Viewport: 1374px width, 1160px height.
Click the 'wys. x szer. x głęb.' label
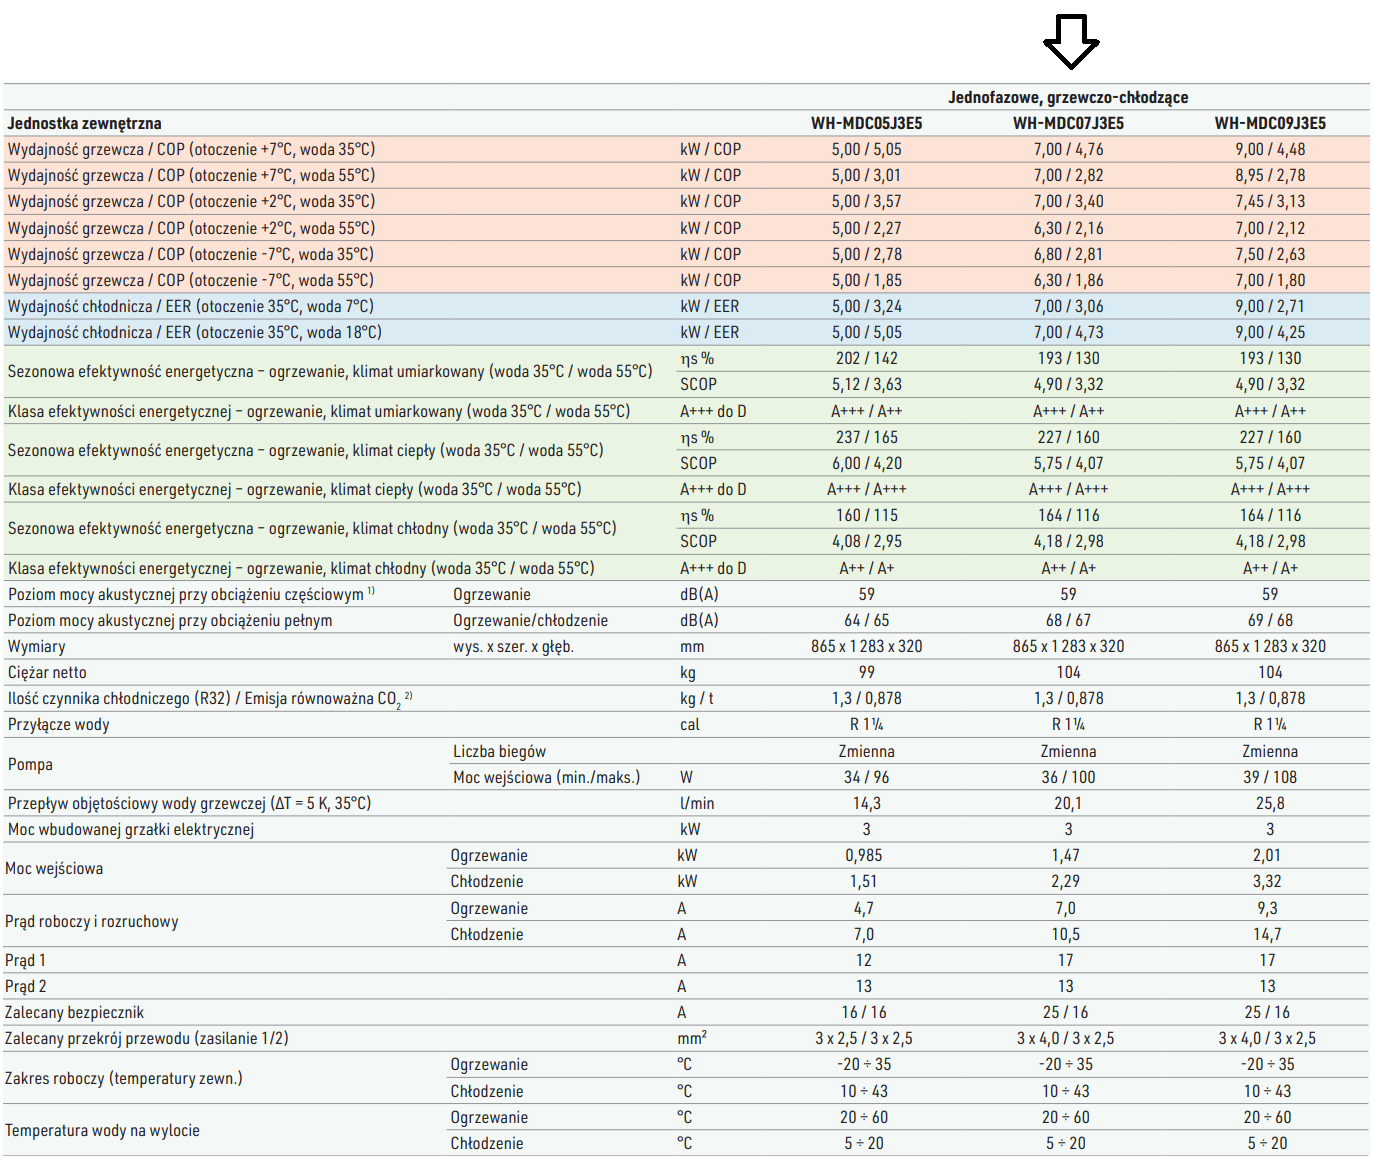click(x=513, y=646)
